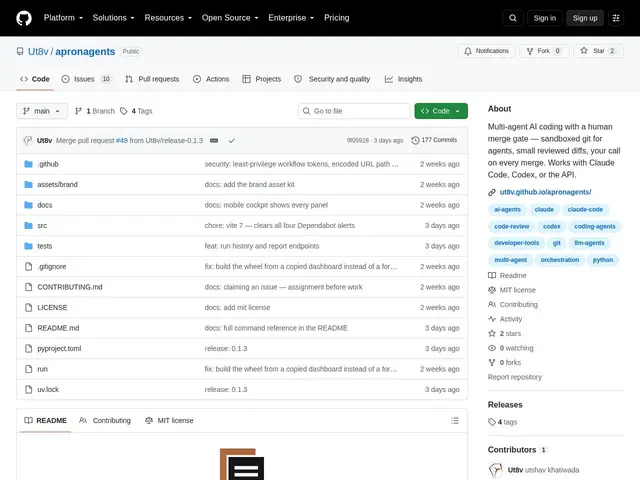Click the run file icon
Viewport: 640px width, 480px height.
[x=28, y=369]
